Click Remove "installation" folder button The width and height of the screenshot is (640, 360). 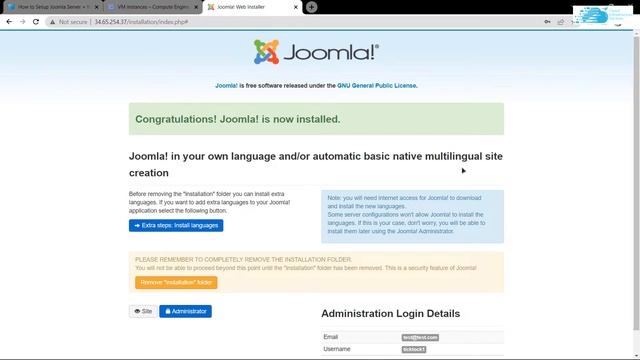176,282
